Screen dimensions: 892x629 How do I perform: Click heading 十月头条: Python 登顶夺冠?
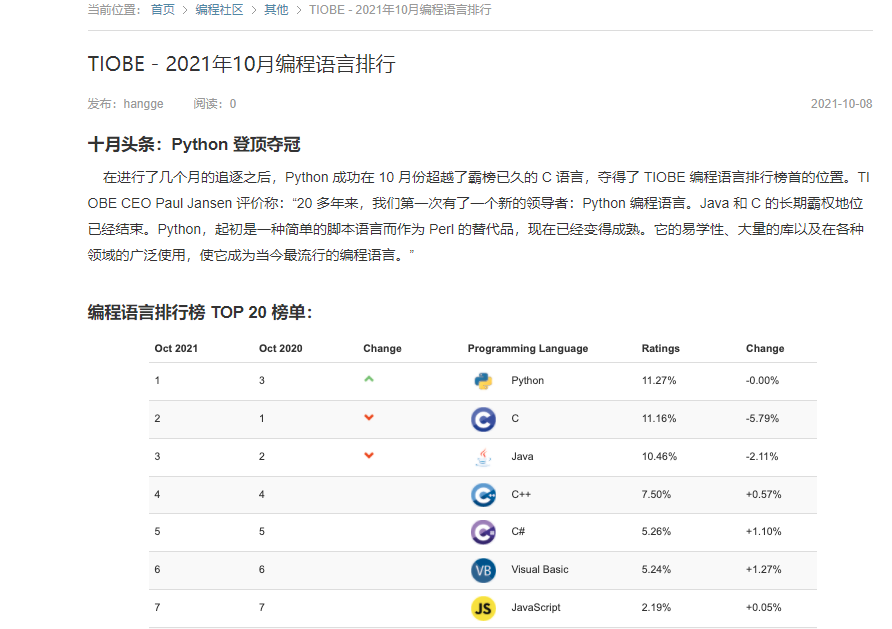(x=194, y=144)
